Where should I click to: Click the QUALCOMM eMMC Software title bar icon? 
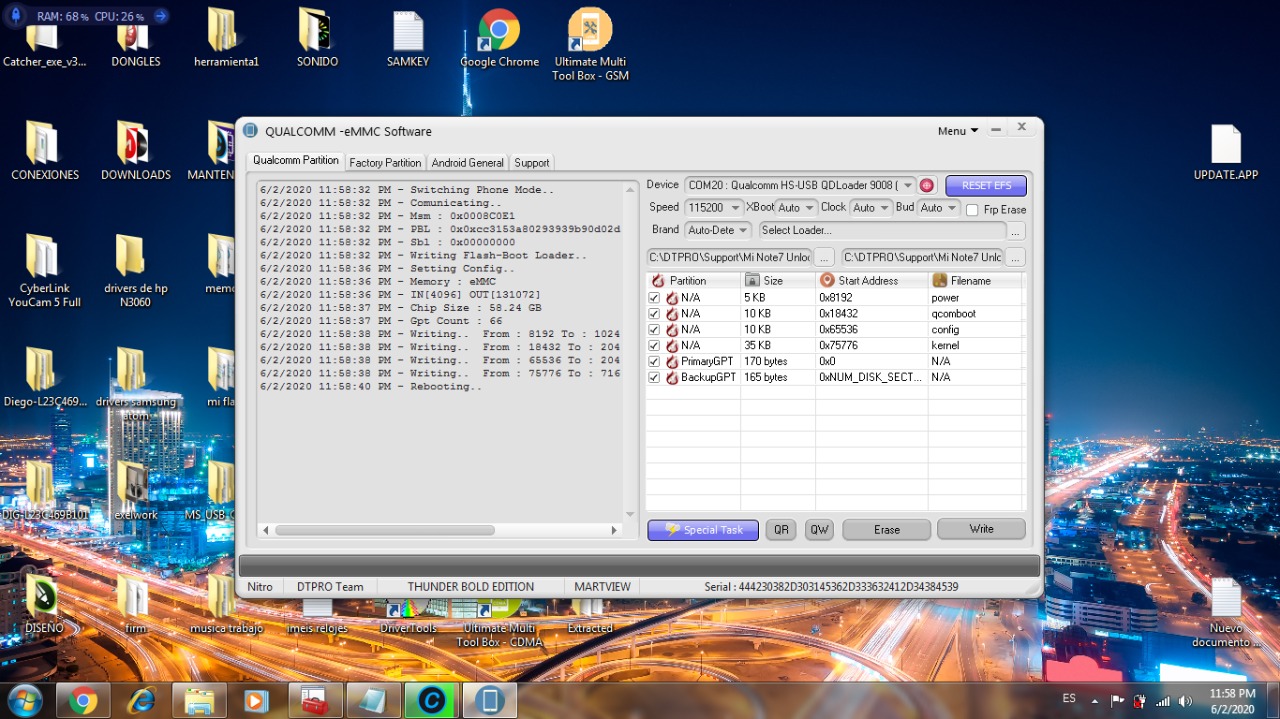[250, 131]
